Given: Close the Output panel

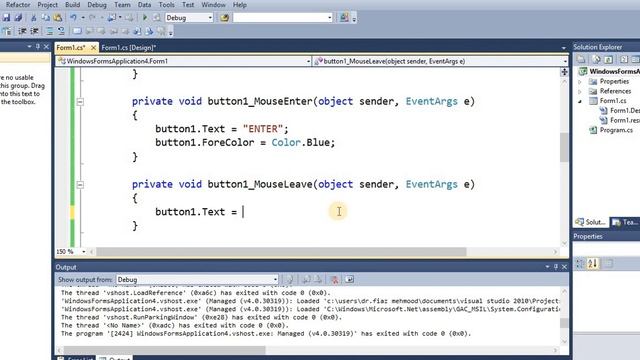Looking at the screenshot, I should (x=564, y=267).
